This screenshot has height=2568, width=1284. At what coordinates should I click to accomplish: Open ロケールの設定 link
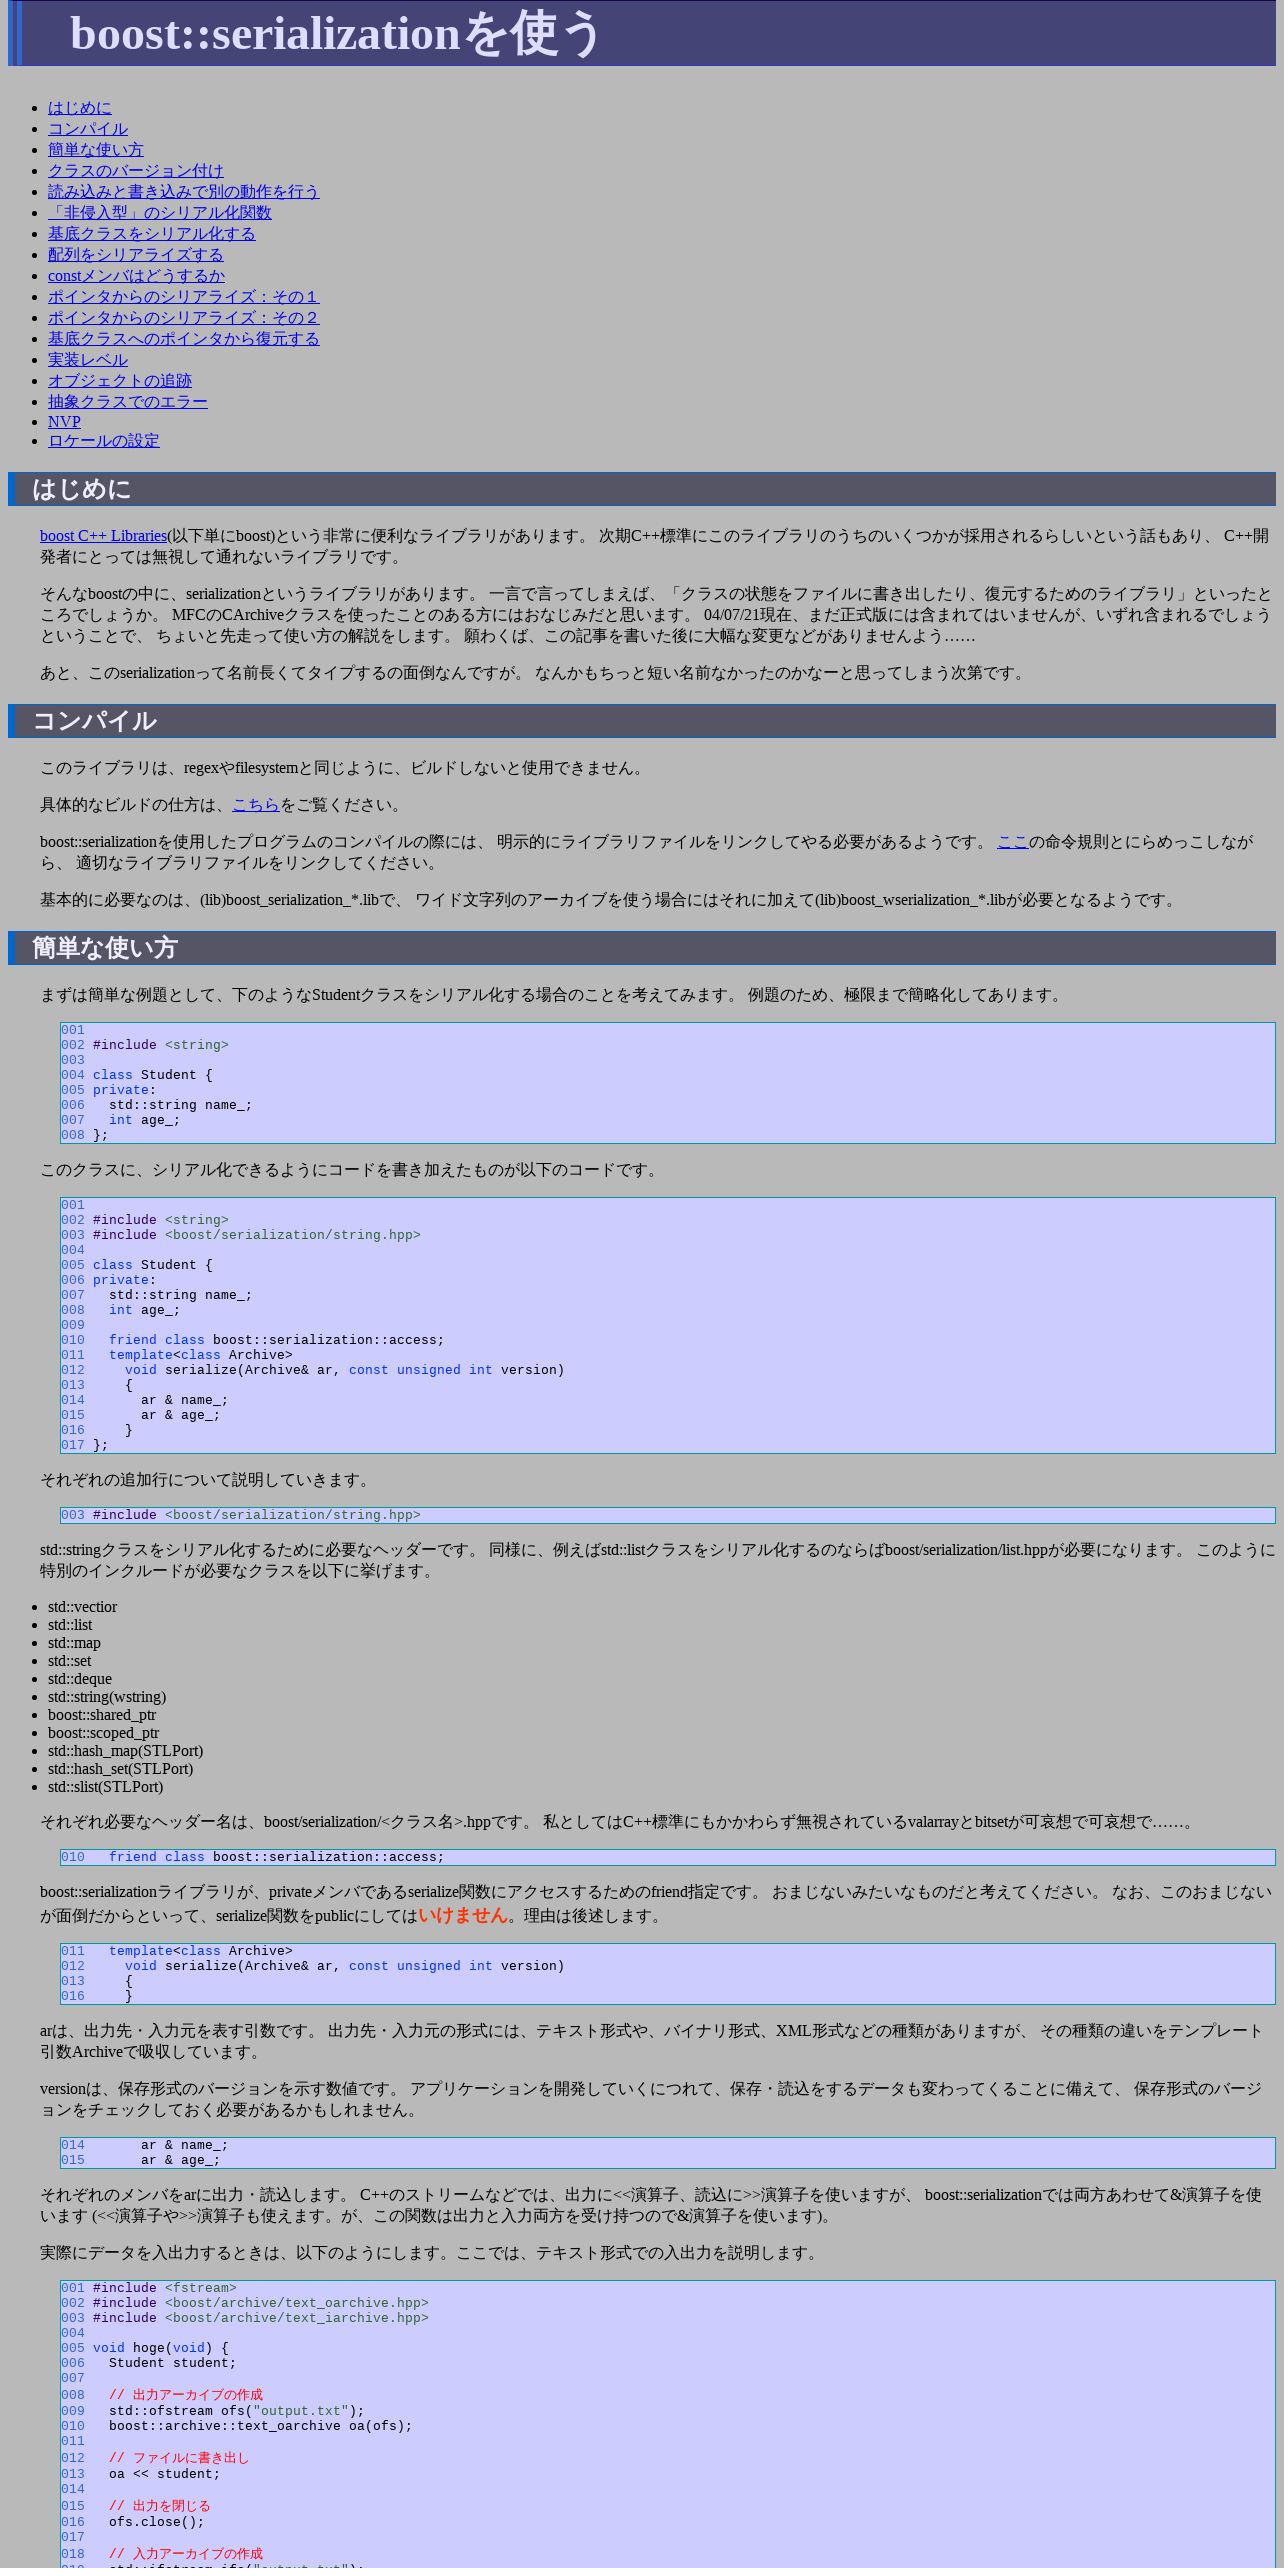click(104, 441)
